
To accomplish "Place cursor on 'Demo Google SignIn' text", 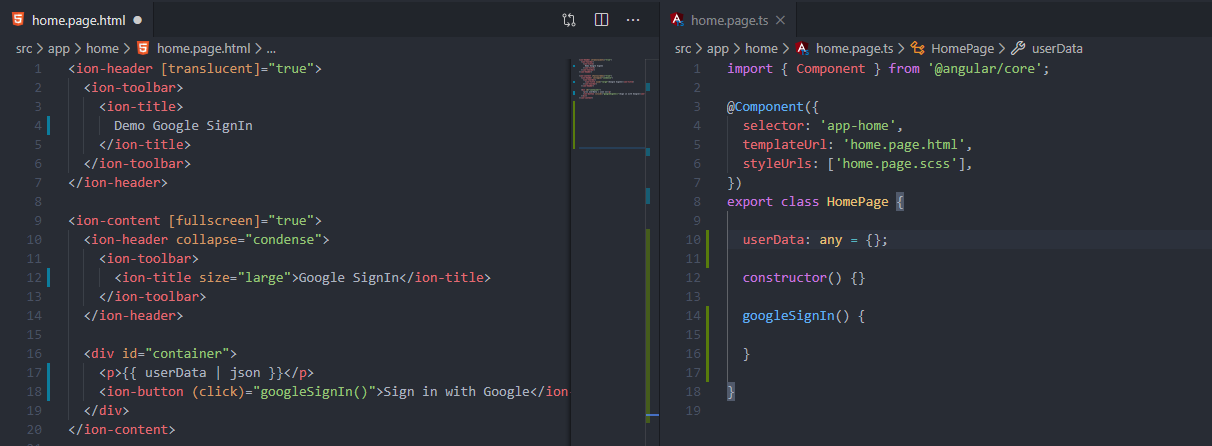I will [183, 126].
